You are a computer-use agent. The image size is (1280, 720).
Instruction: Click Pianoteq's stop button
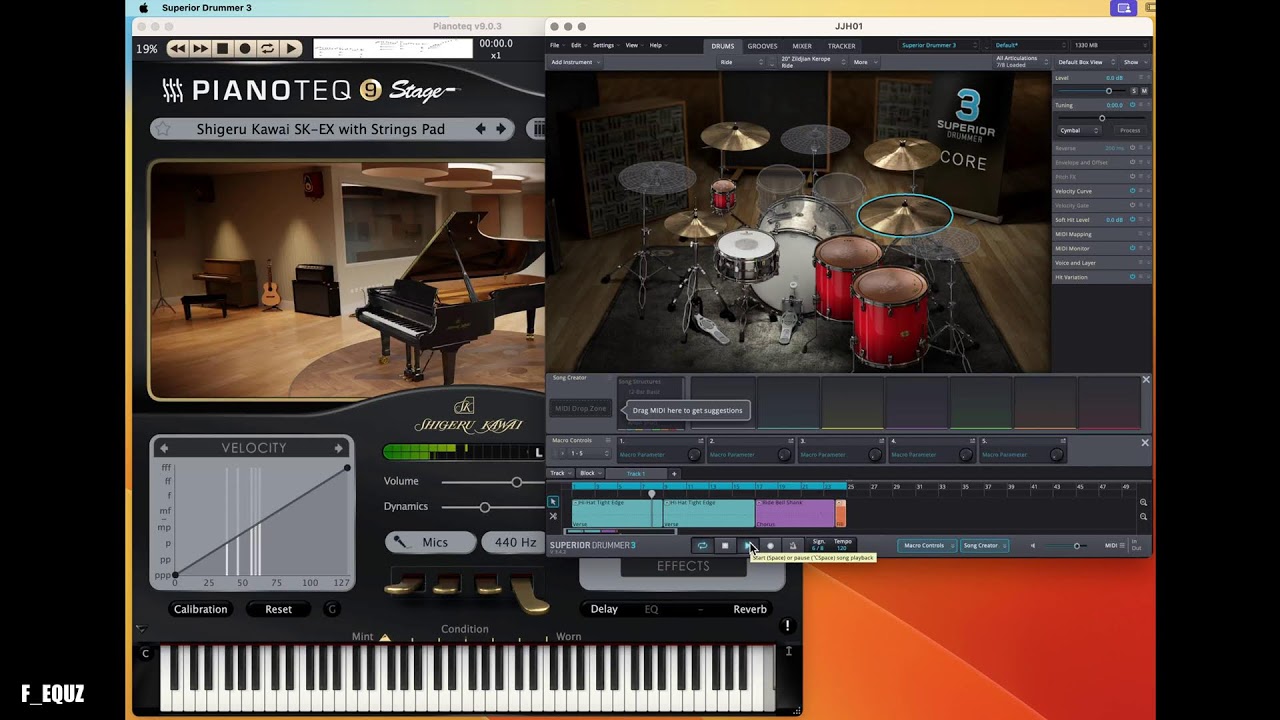[223, 48]
